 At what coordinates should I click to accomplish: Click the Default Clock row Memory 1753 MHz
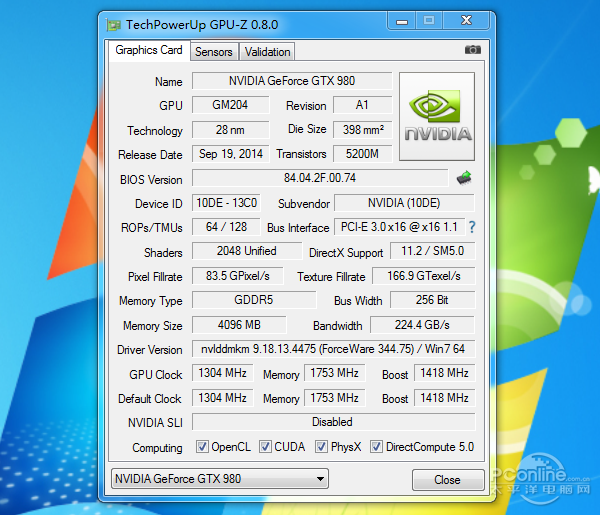tap(334, 398)
